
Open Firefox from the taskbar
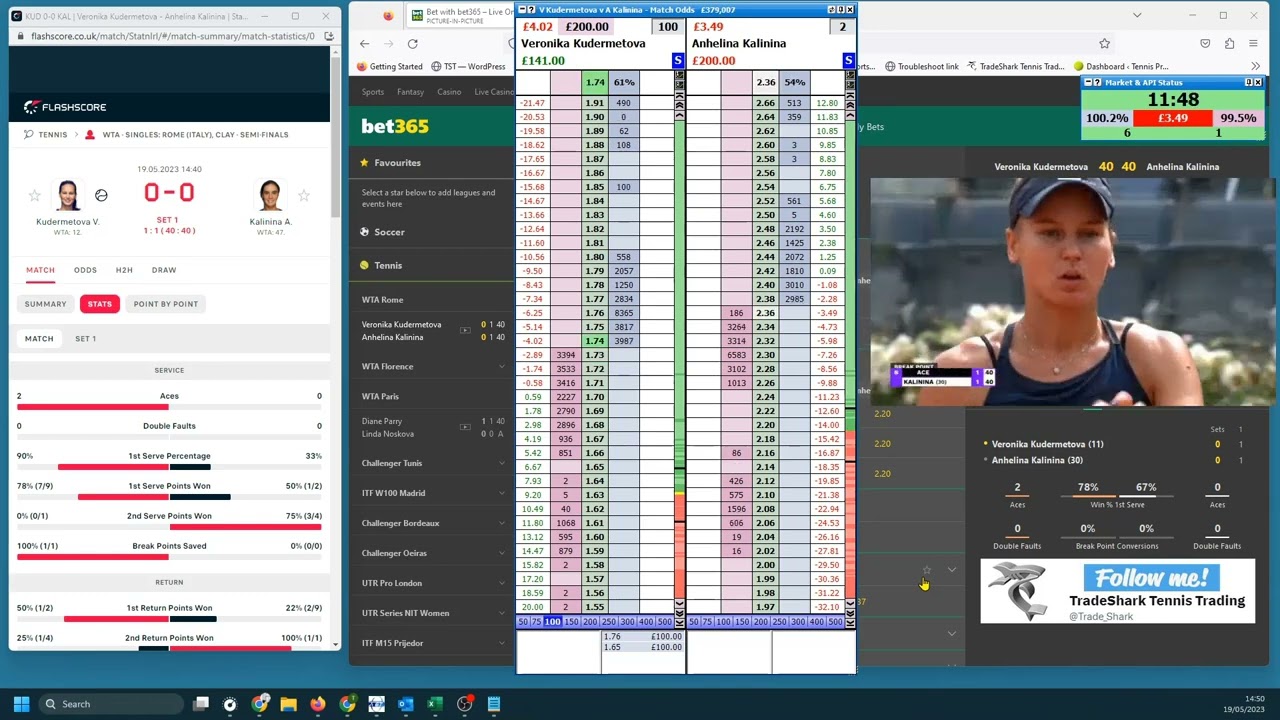coord(317,704)
